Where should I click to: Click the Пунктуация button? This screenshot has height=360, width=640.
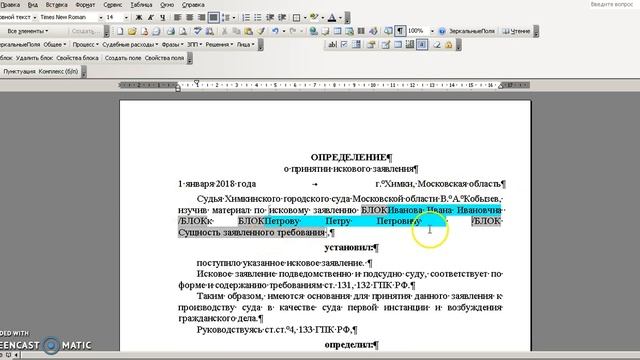click(19, 71)
